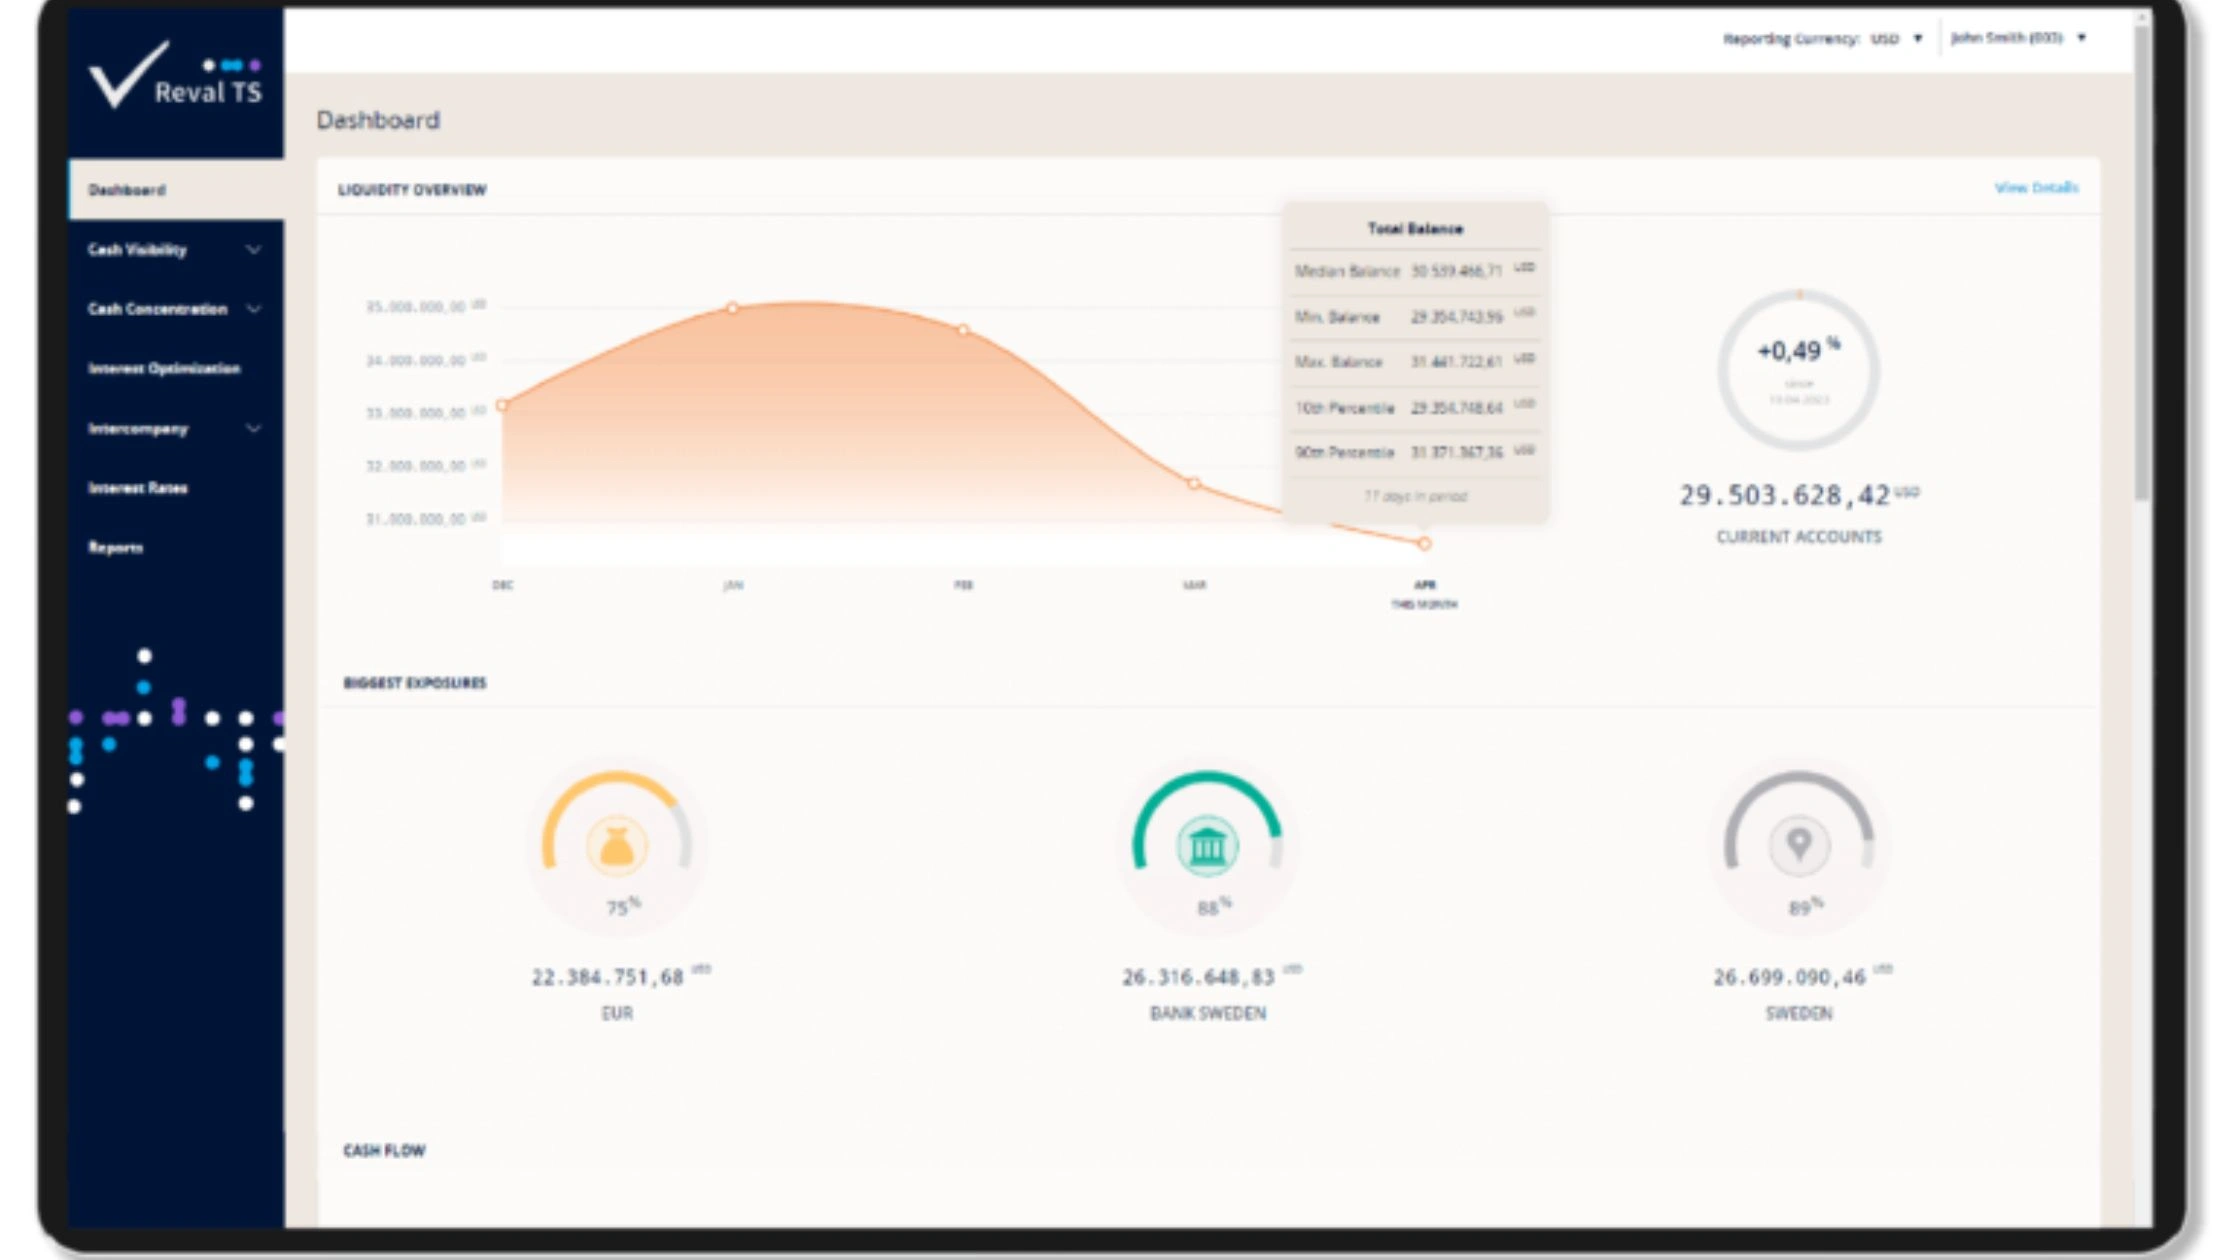Image resolution: width=2240 pixels, height=1260 pixels.
Task: Click the View Details link
Action: point(2036,188)
